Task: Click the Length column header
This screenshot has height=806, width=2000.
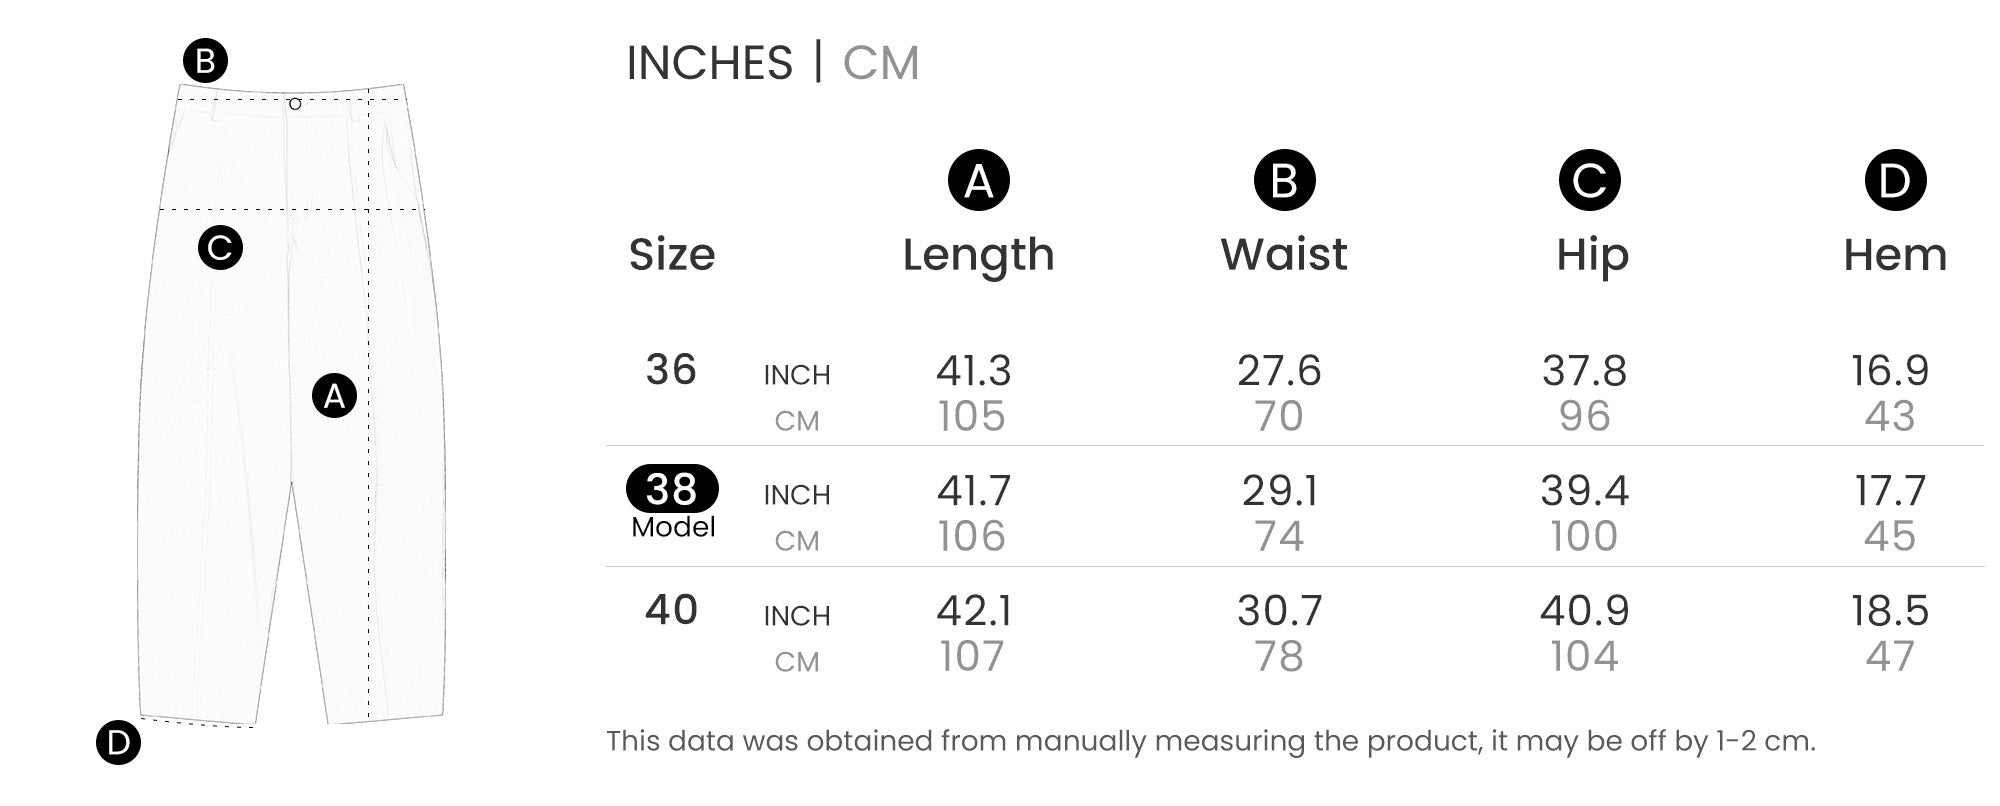Action: [x=978, y=255]
